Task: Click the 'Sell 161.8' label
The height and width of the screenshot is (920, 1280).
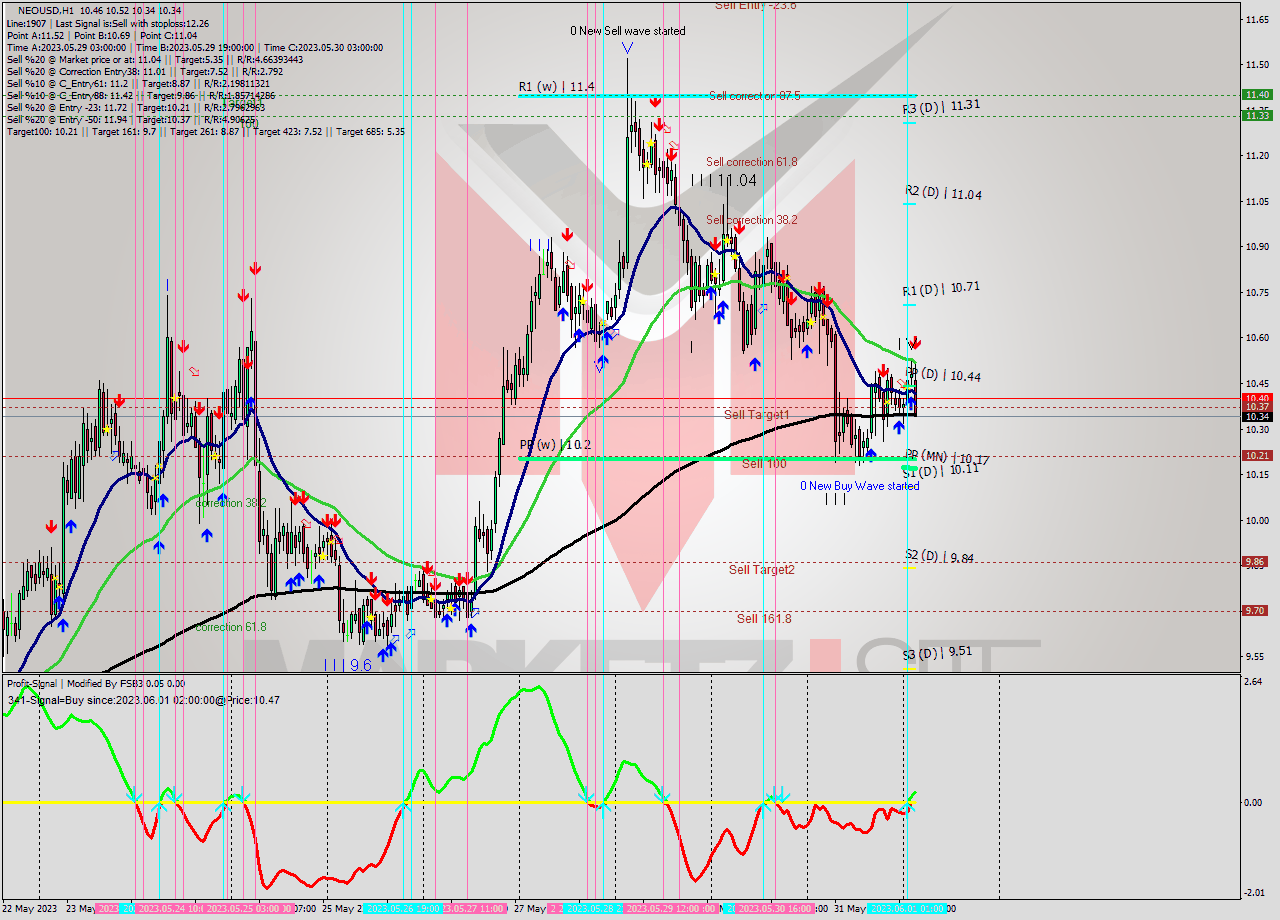Action: 764,619
